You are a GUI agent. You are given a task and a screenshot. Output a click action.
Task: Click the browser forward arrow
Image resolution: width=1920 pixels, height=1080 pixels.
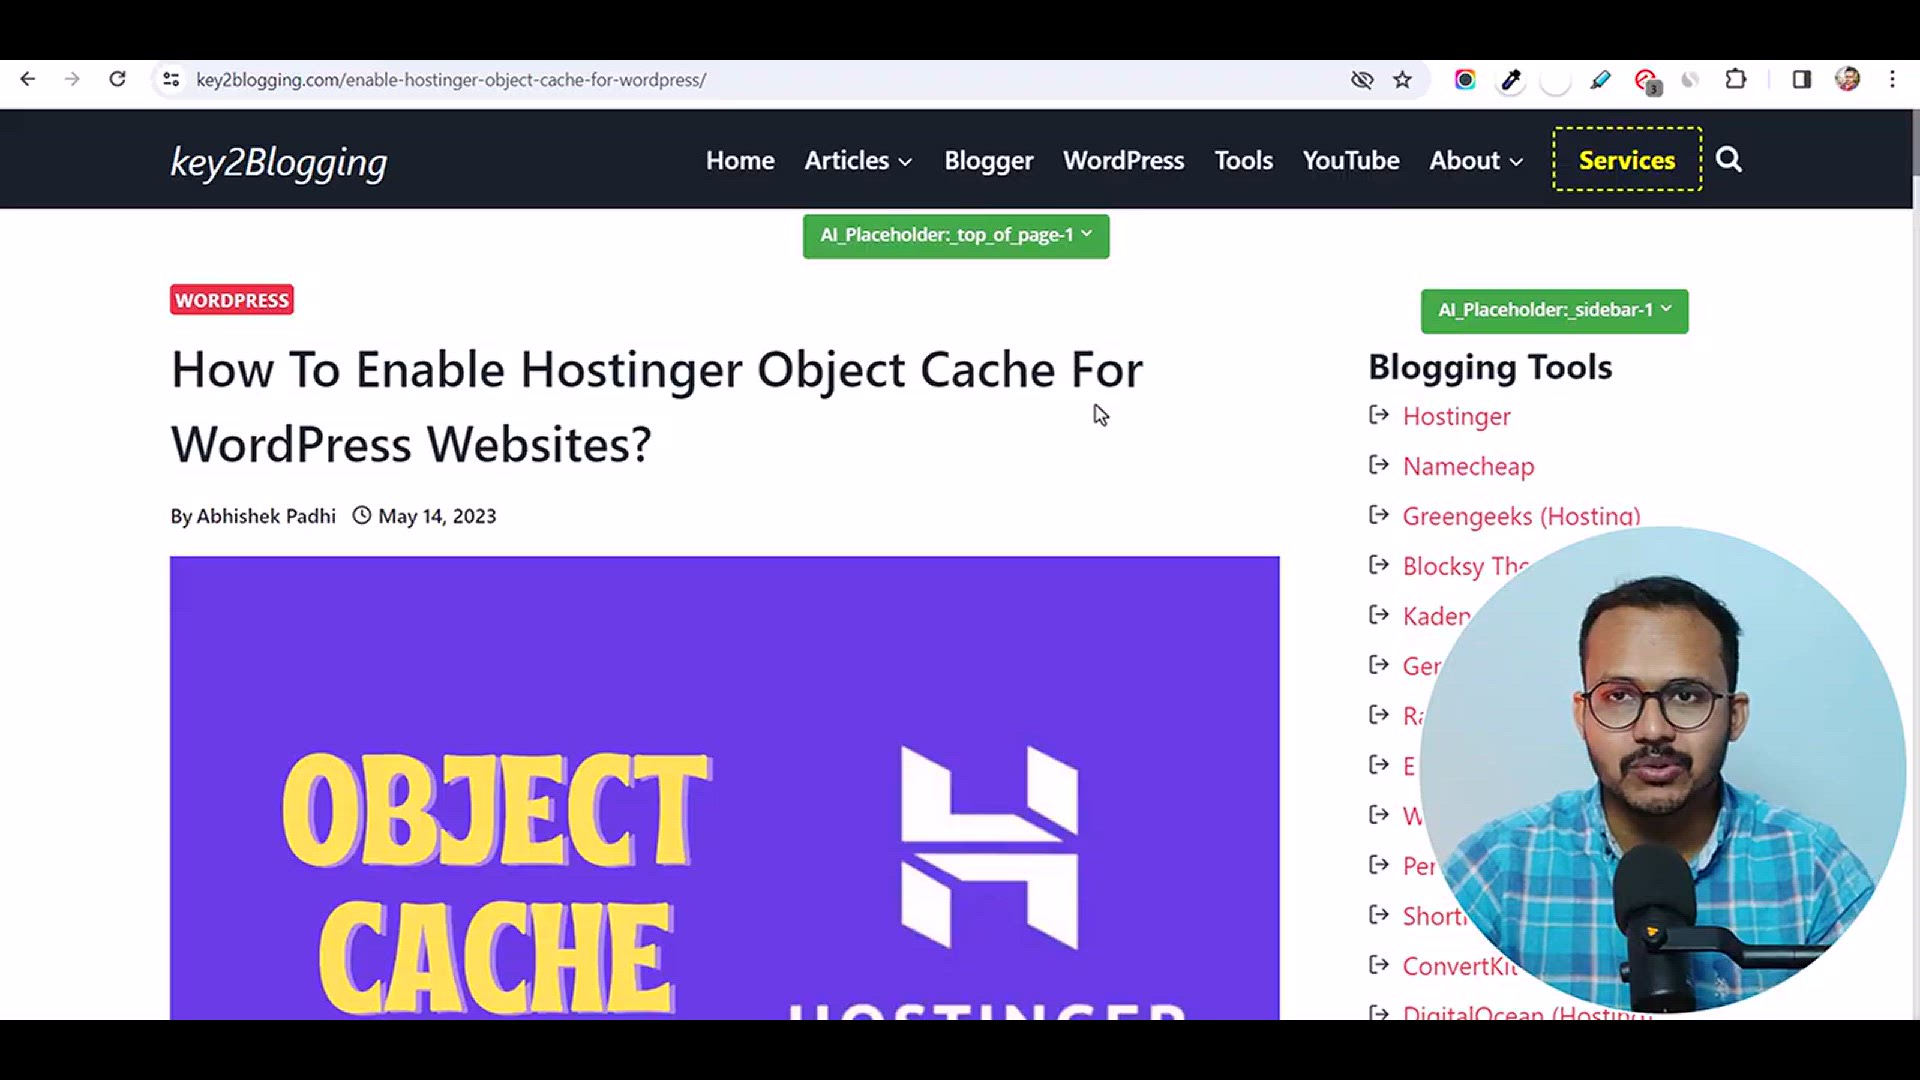[72, 79]
